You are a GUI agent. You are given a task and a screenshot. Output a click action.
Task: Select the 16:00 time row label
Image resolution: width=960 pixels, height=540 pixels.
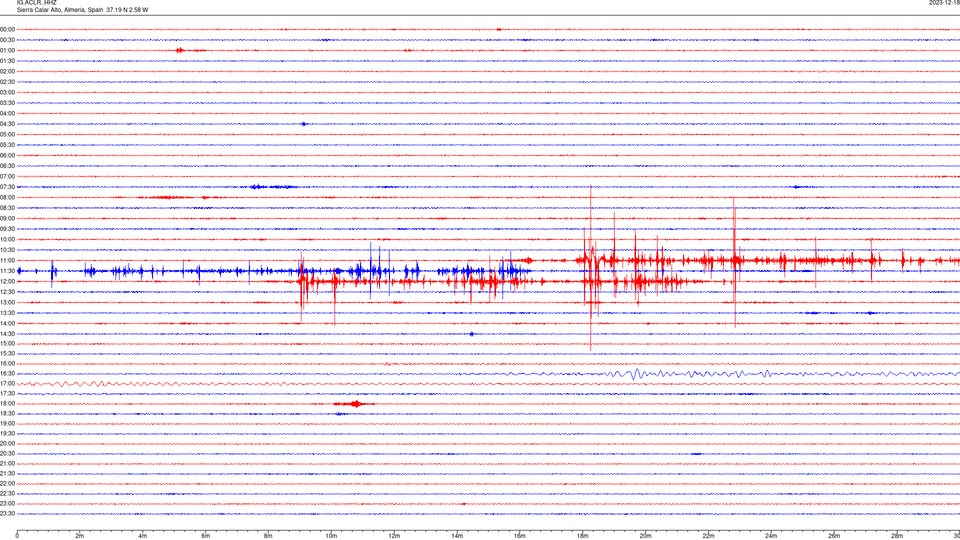point(7,363)
